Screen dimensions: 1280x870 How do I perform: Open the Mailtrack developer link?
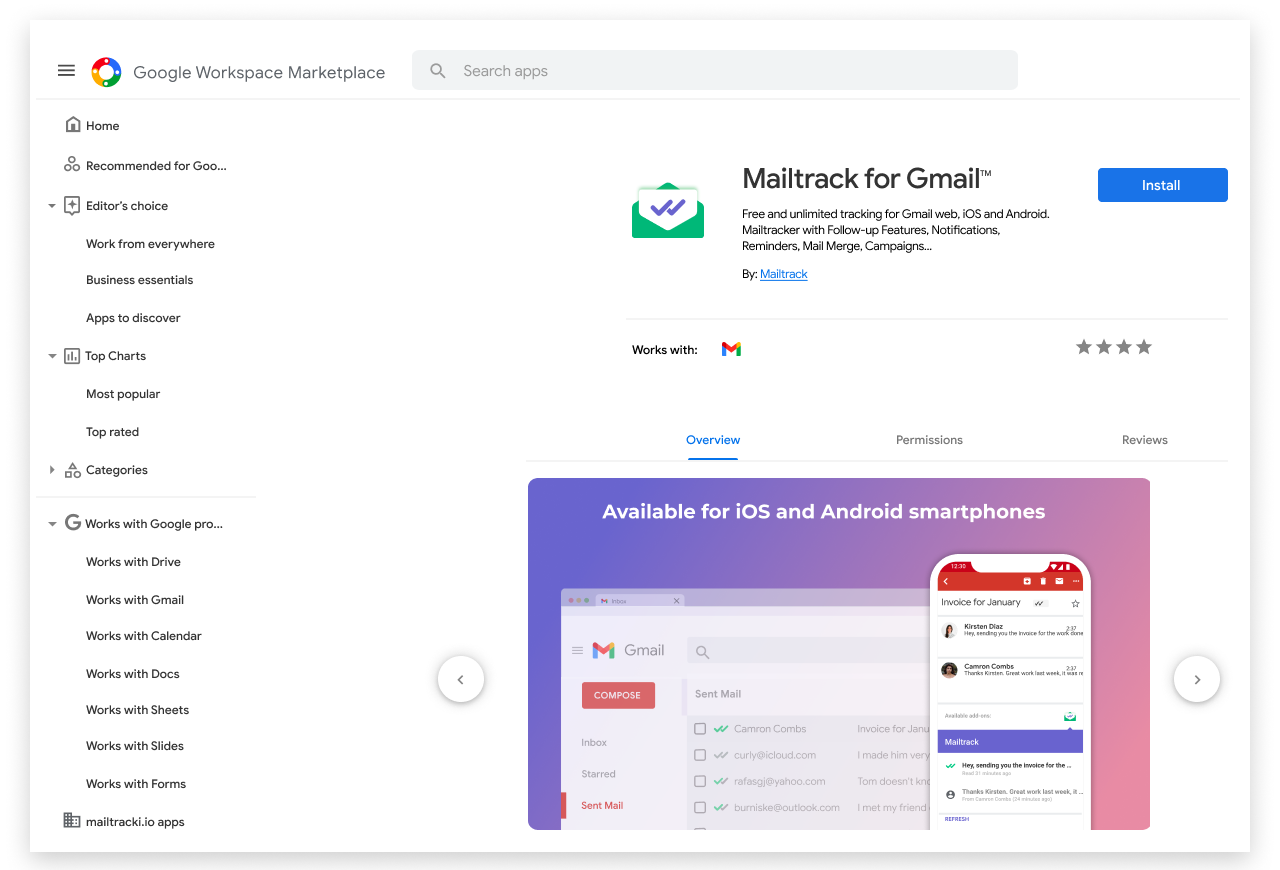click(x=783, y=274)
